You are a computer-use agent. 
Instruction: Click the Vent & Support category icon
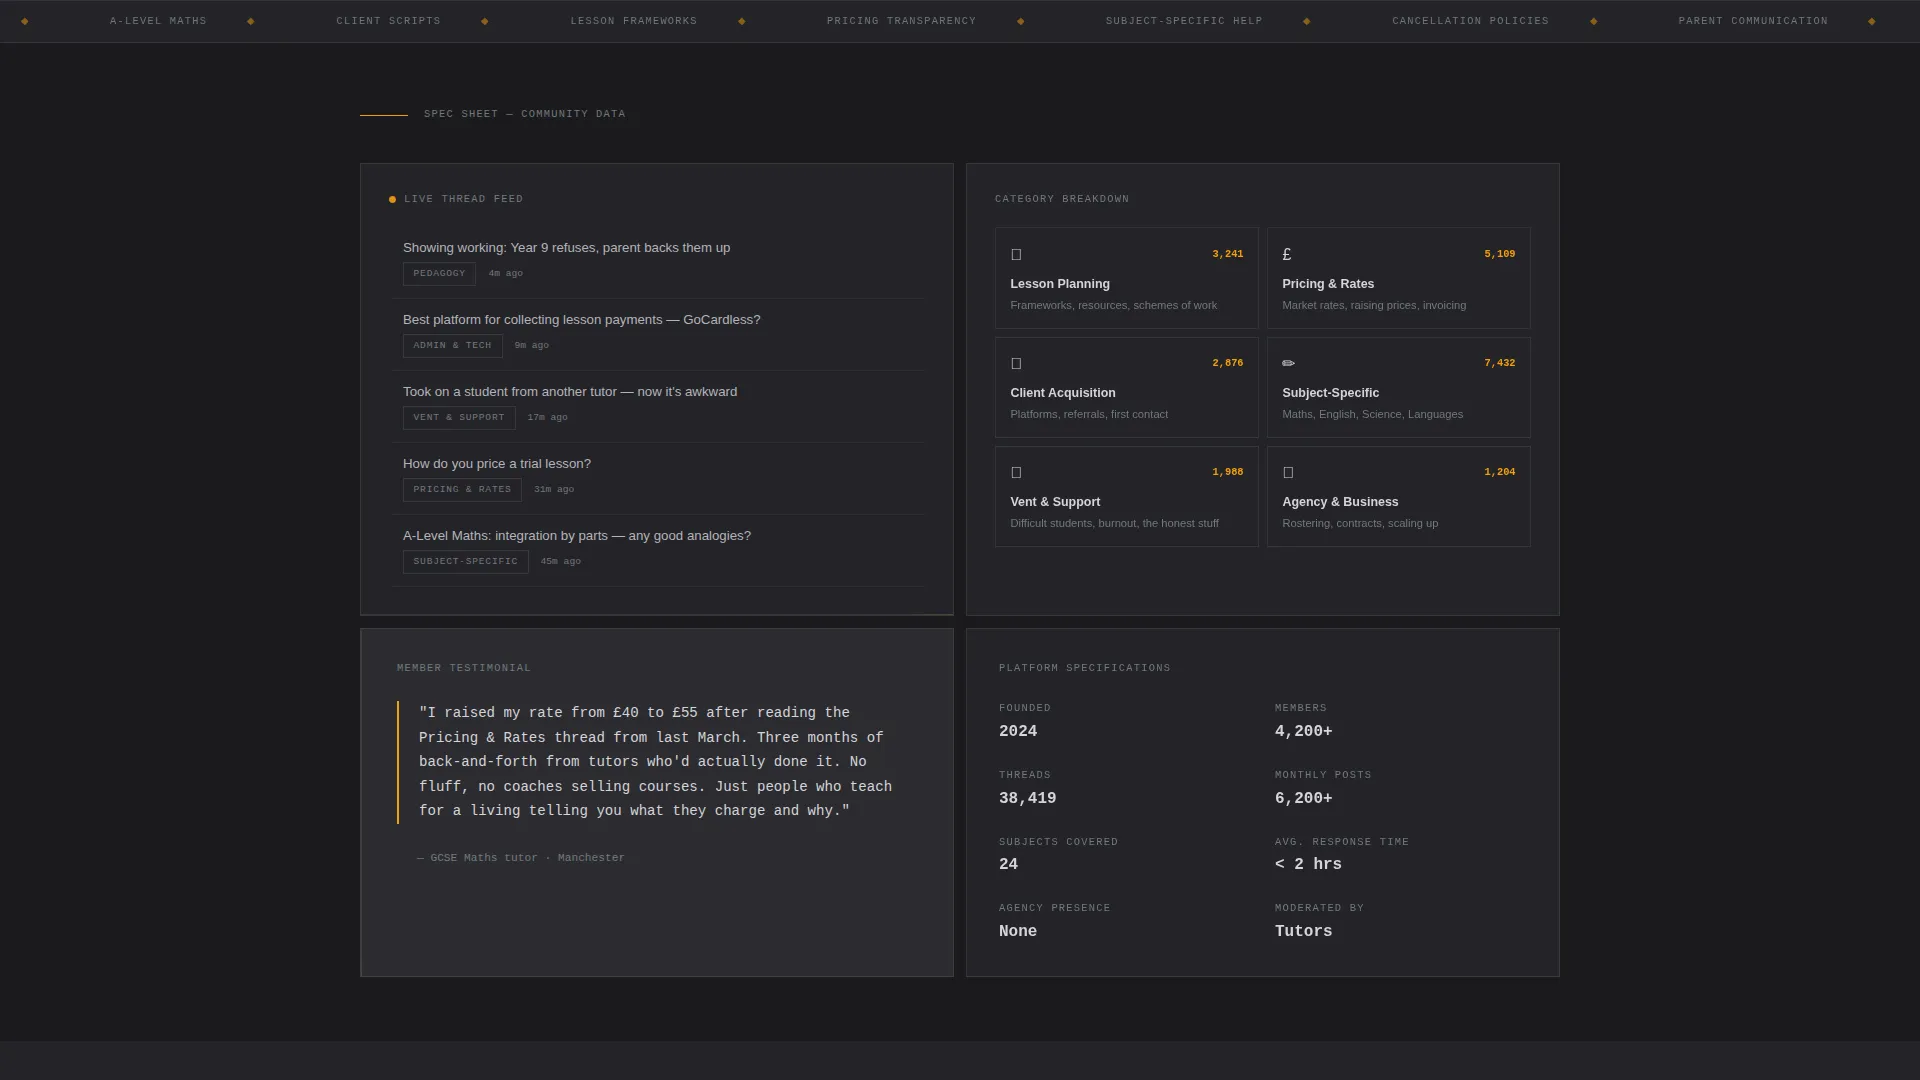[1016, 473]
